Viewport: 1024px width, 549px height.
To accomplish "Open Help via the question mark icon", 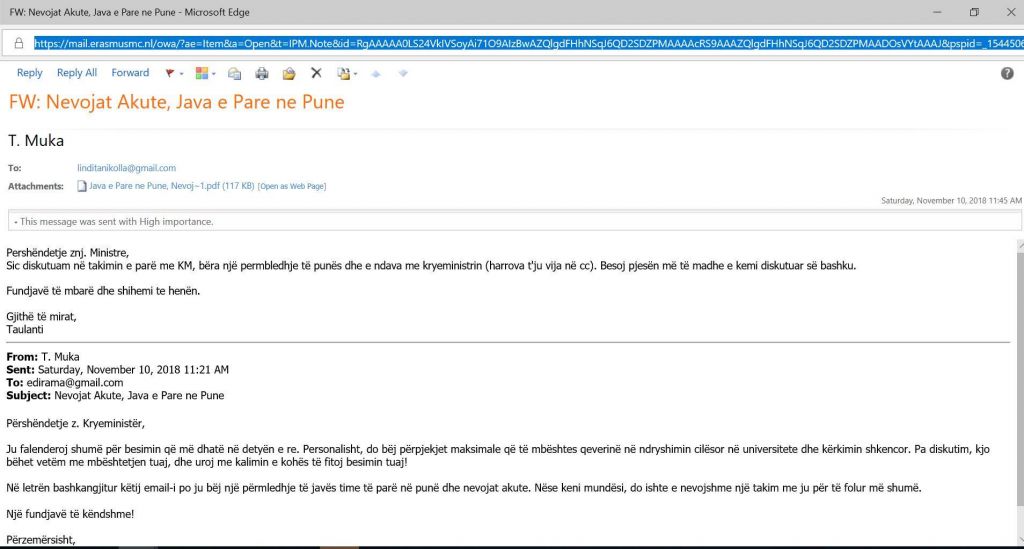I will point(1007,73).
